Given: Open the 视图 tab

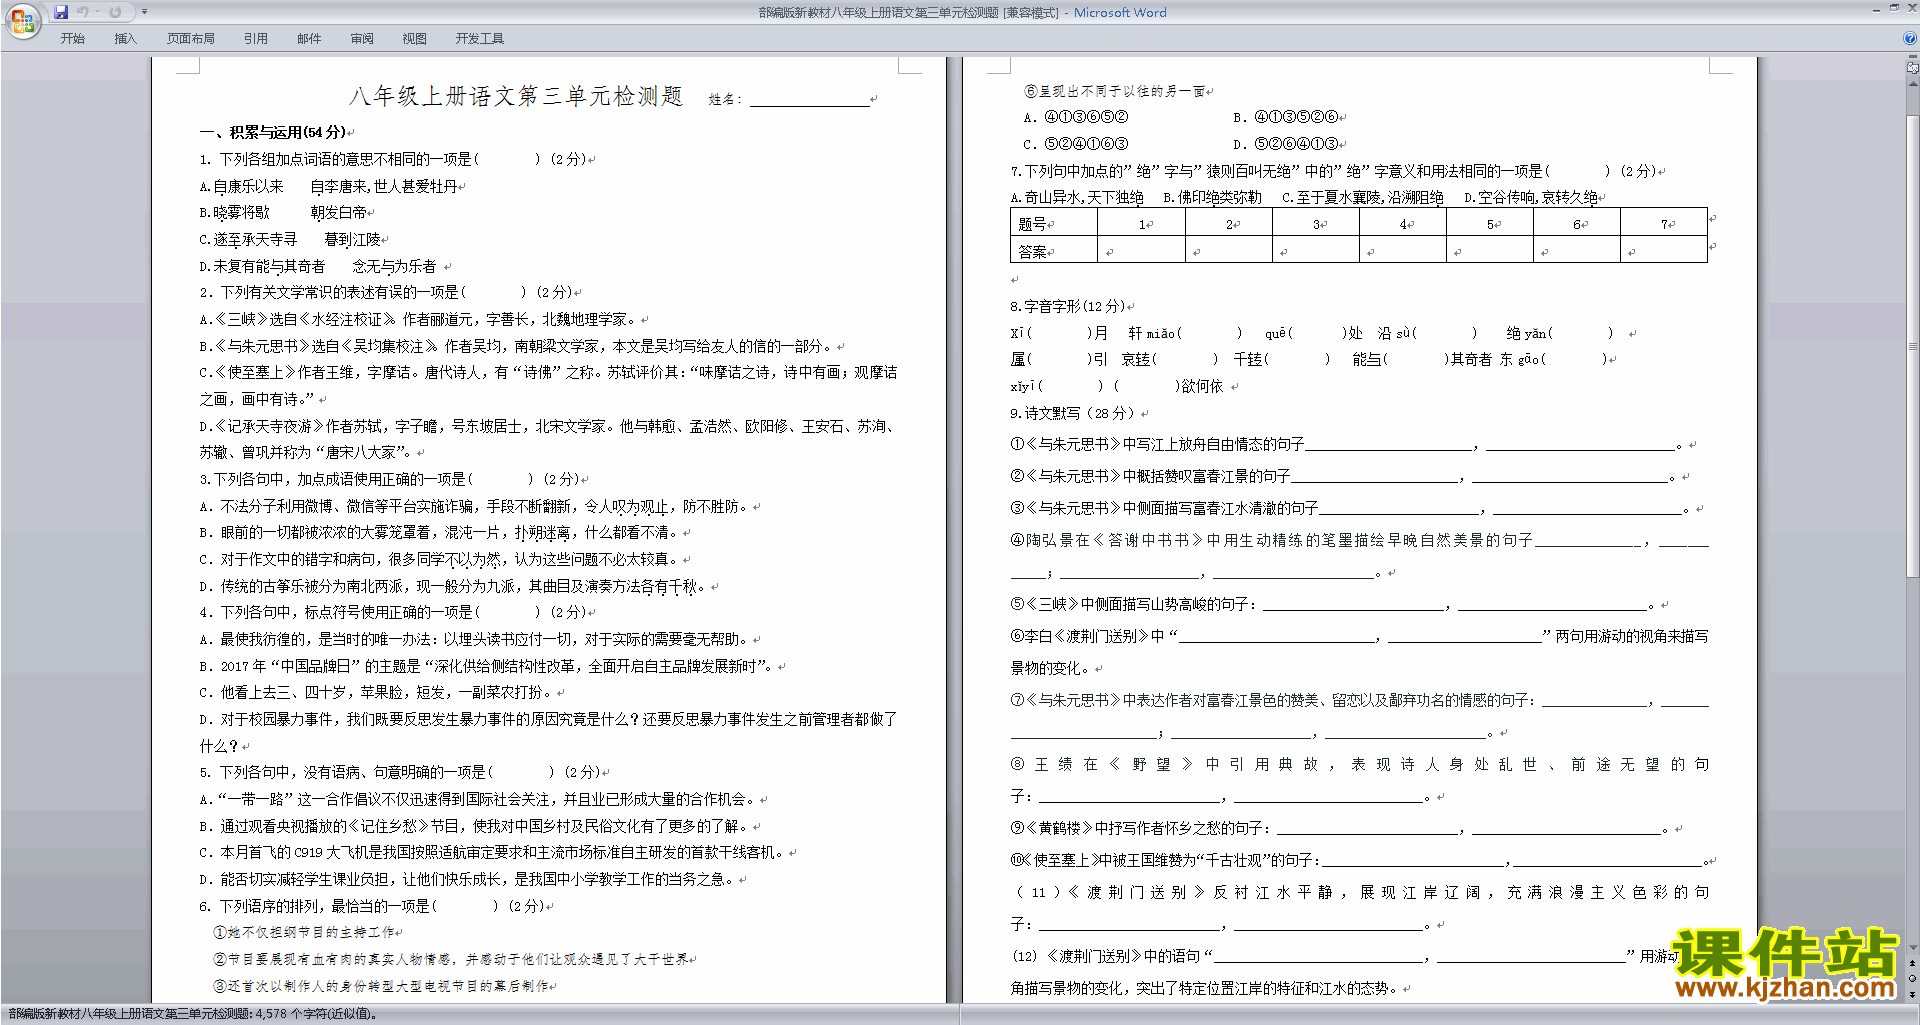Looking at the screenshot, I should [x=415, y=39].
